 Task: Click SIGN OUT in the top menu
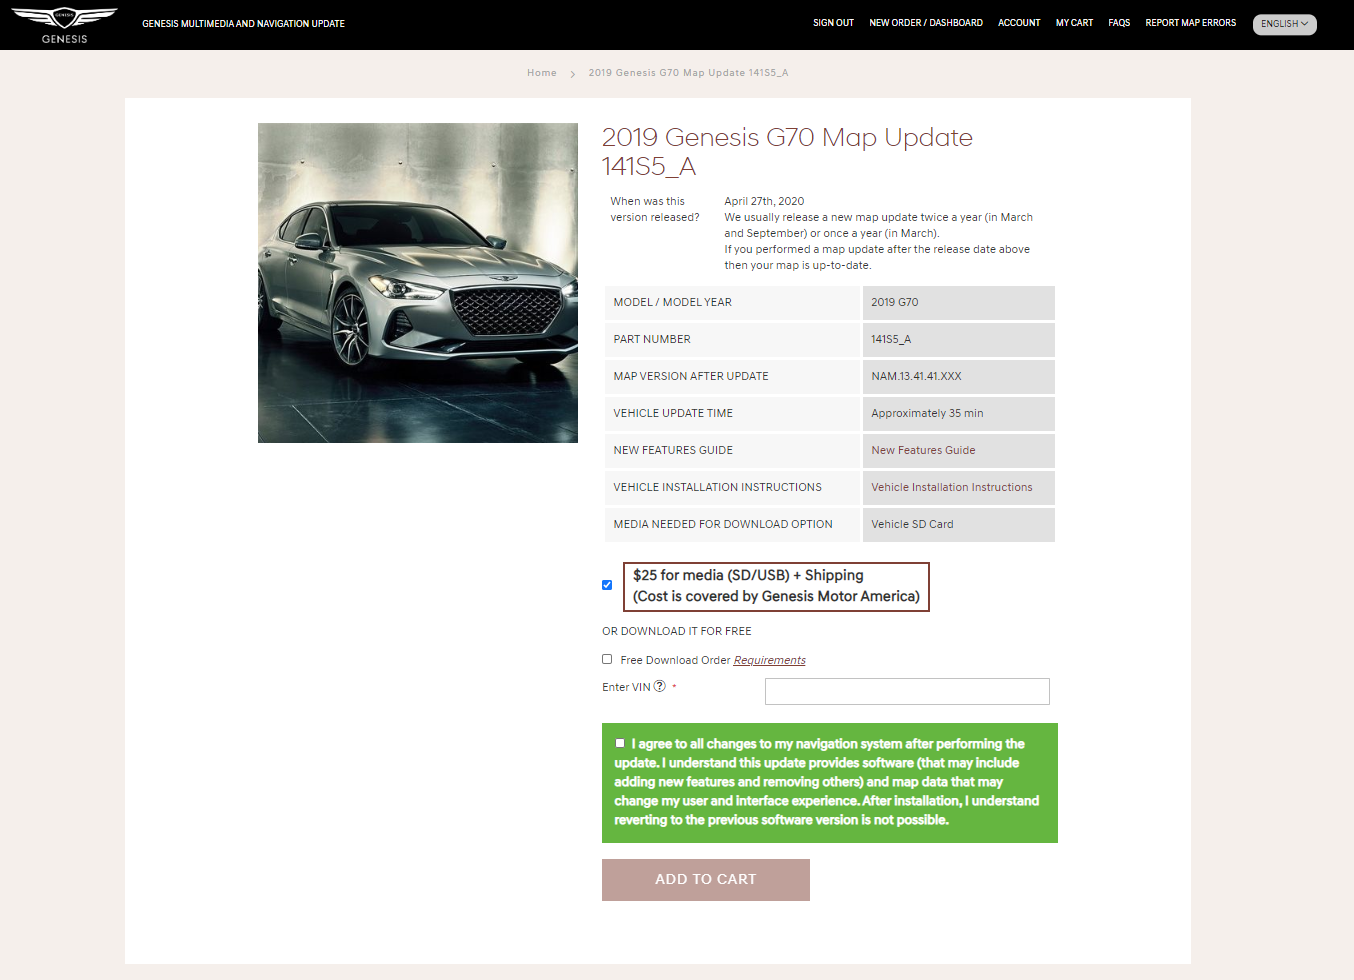pyautogui.click(x=833, y=23)
